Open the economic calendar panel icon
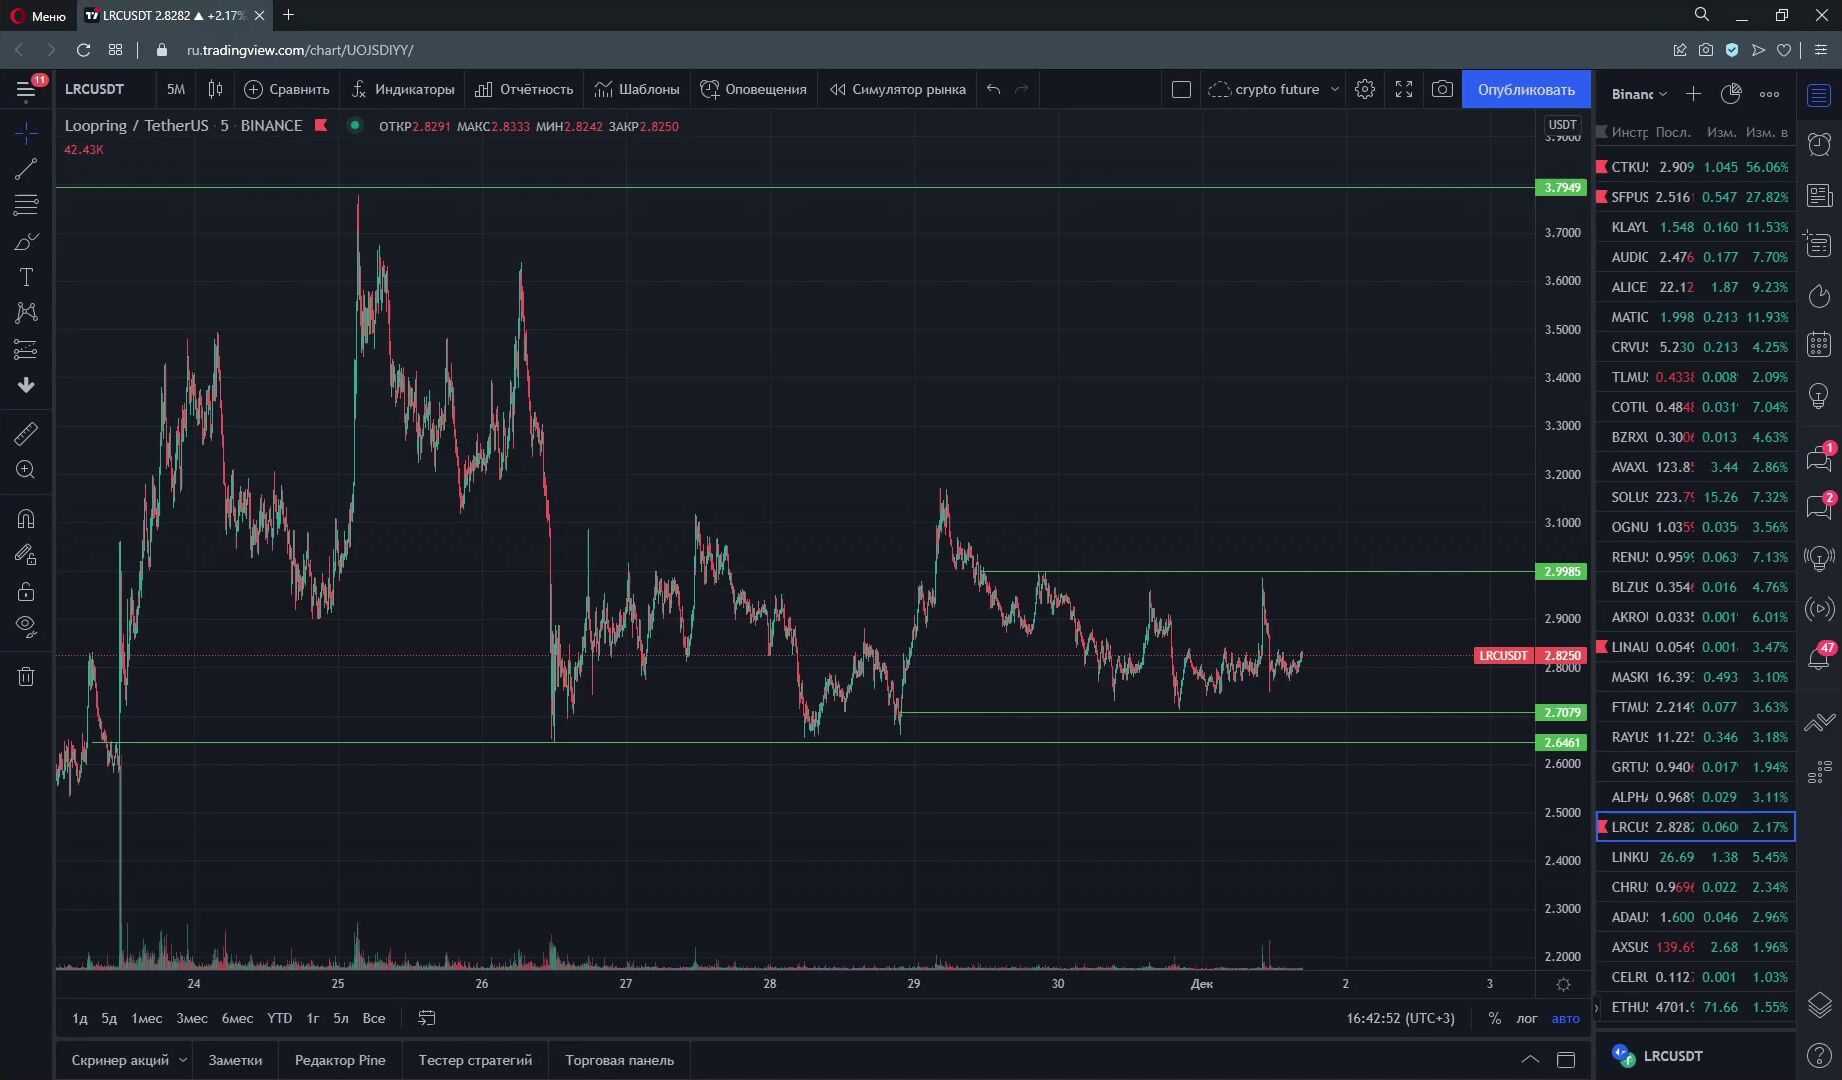Screen dimensions: 1842x1080 click(x=1819, y=345)
